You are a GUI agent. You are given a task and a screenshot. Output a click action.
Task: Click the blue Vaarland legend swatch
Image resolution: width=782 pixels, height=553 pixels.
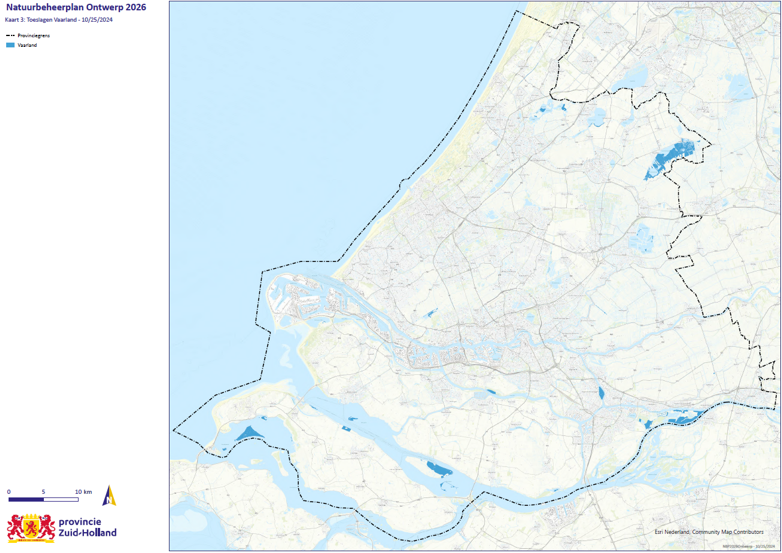(x=10, y=45)
